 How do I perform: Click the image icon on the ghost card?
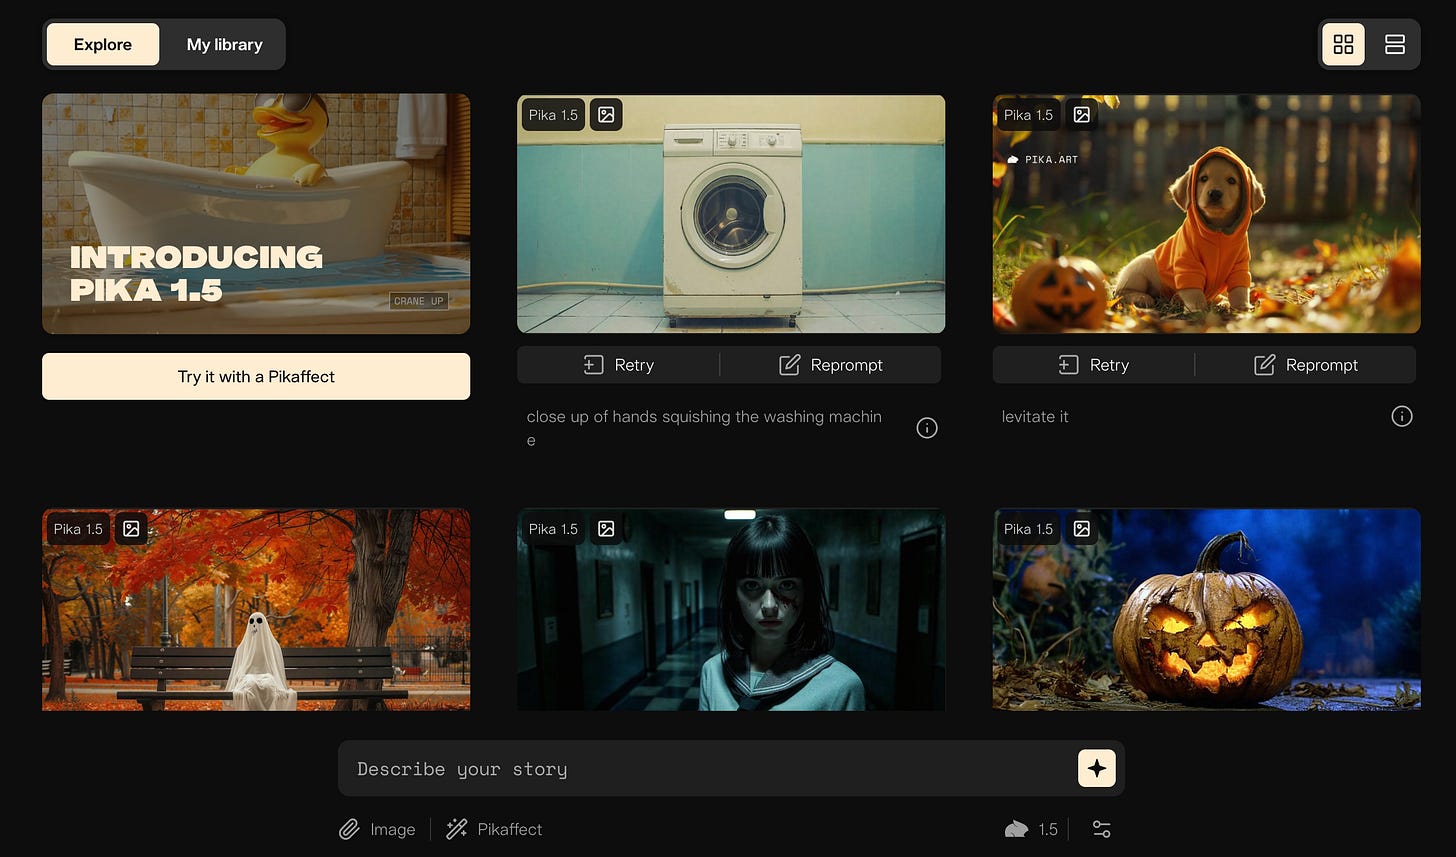point(131,529)
